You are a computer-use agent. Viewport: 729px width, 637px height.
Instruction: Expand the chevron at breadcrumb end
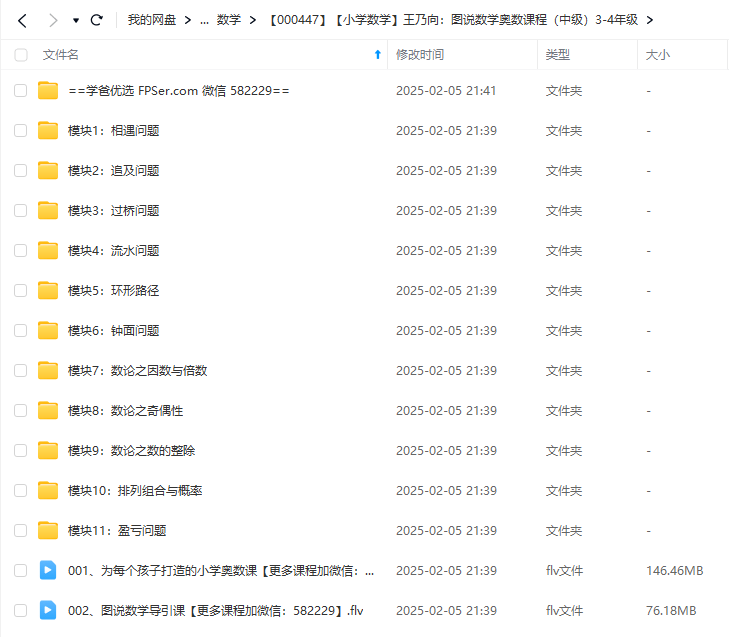coord(649,20)
